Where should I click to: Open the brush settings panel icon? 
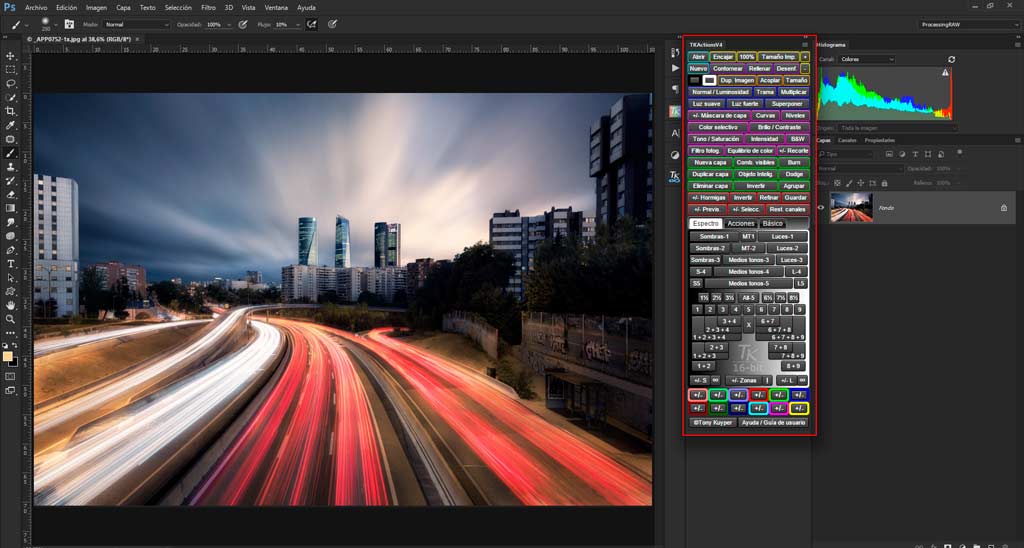tap(69, 24)
